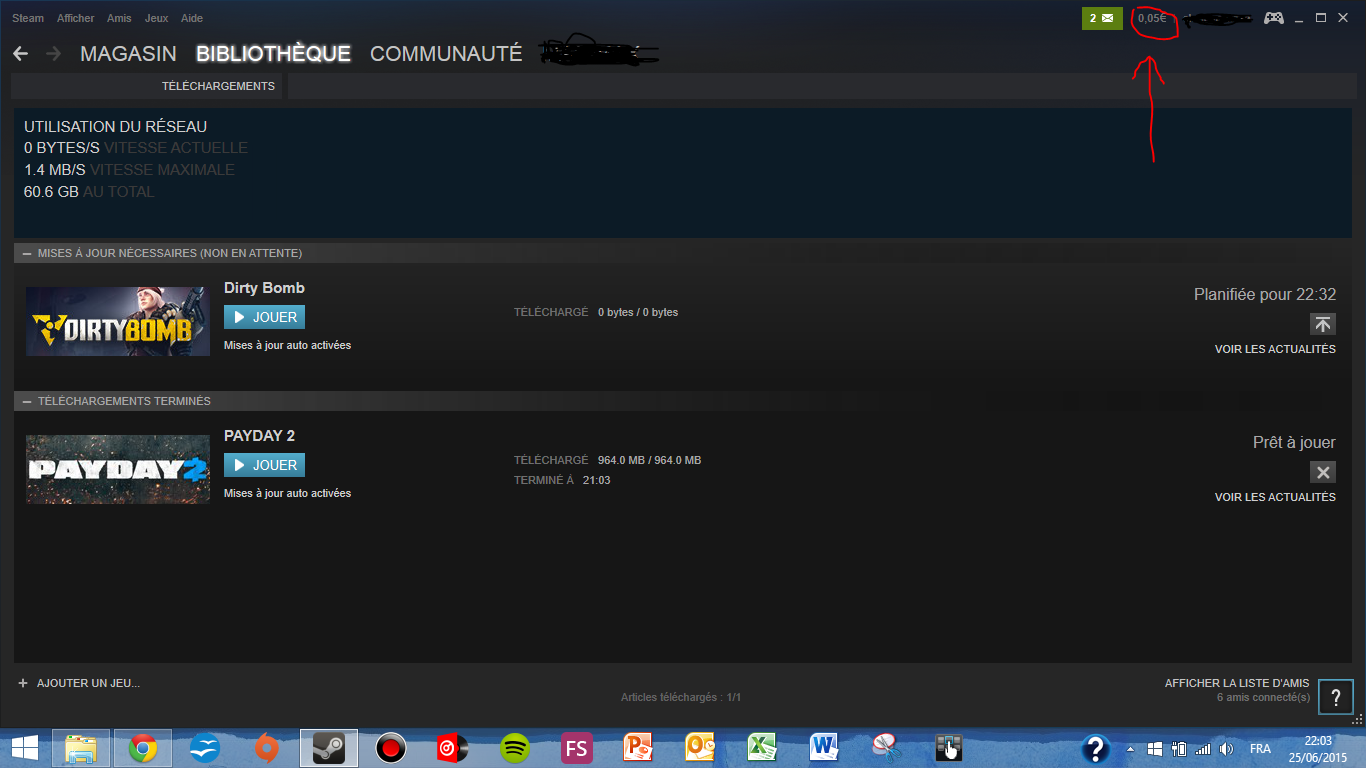
Task: Open the music app with red disc icon
Action: (x=452, y=747)
